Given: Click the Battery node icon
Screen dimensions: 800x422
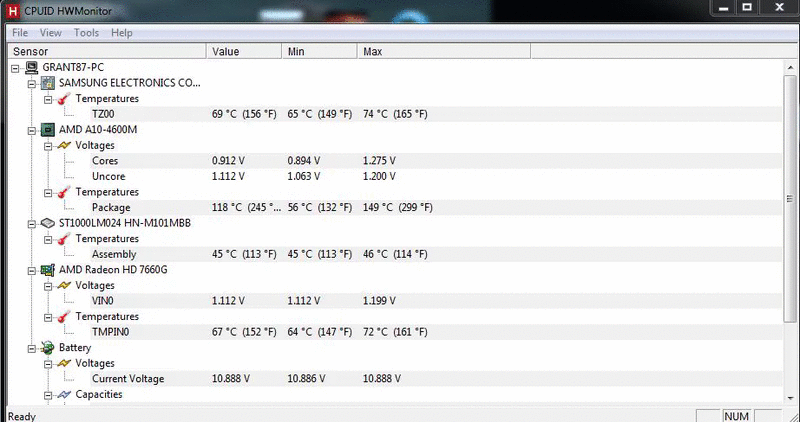Looking at the screenshot, I should tap(48, 347).
